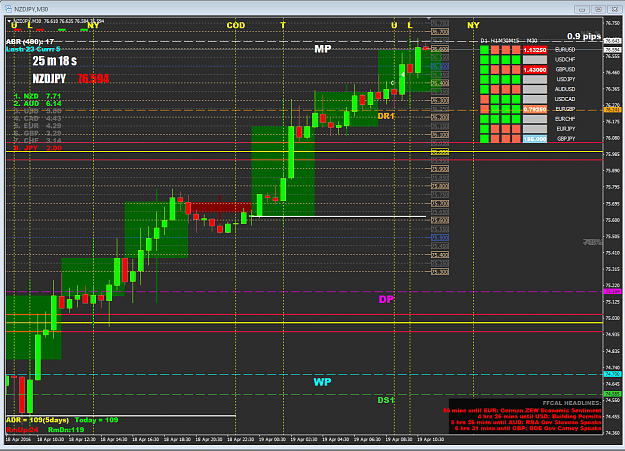Click the green D1 square in the EURUSD row
The height and width of the screenshot is (451, 625).
[x=485, y=50]
